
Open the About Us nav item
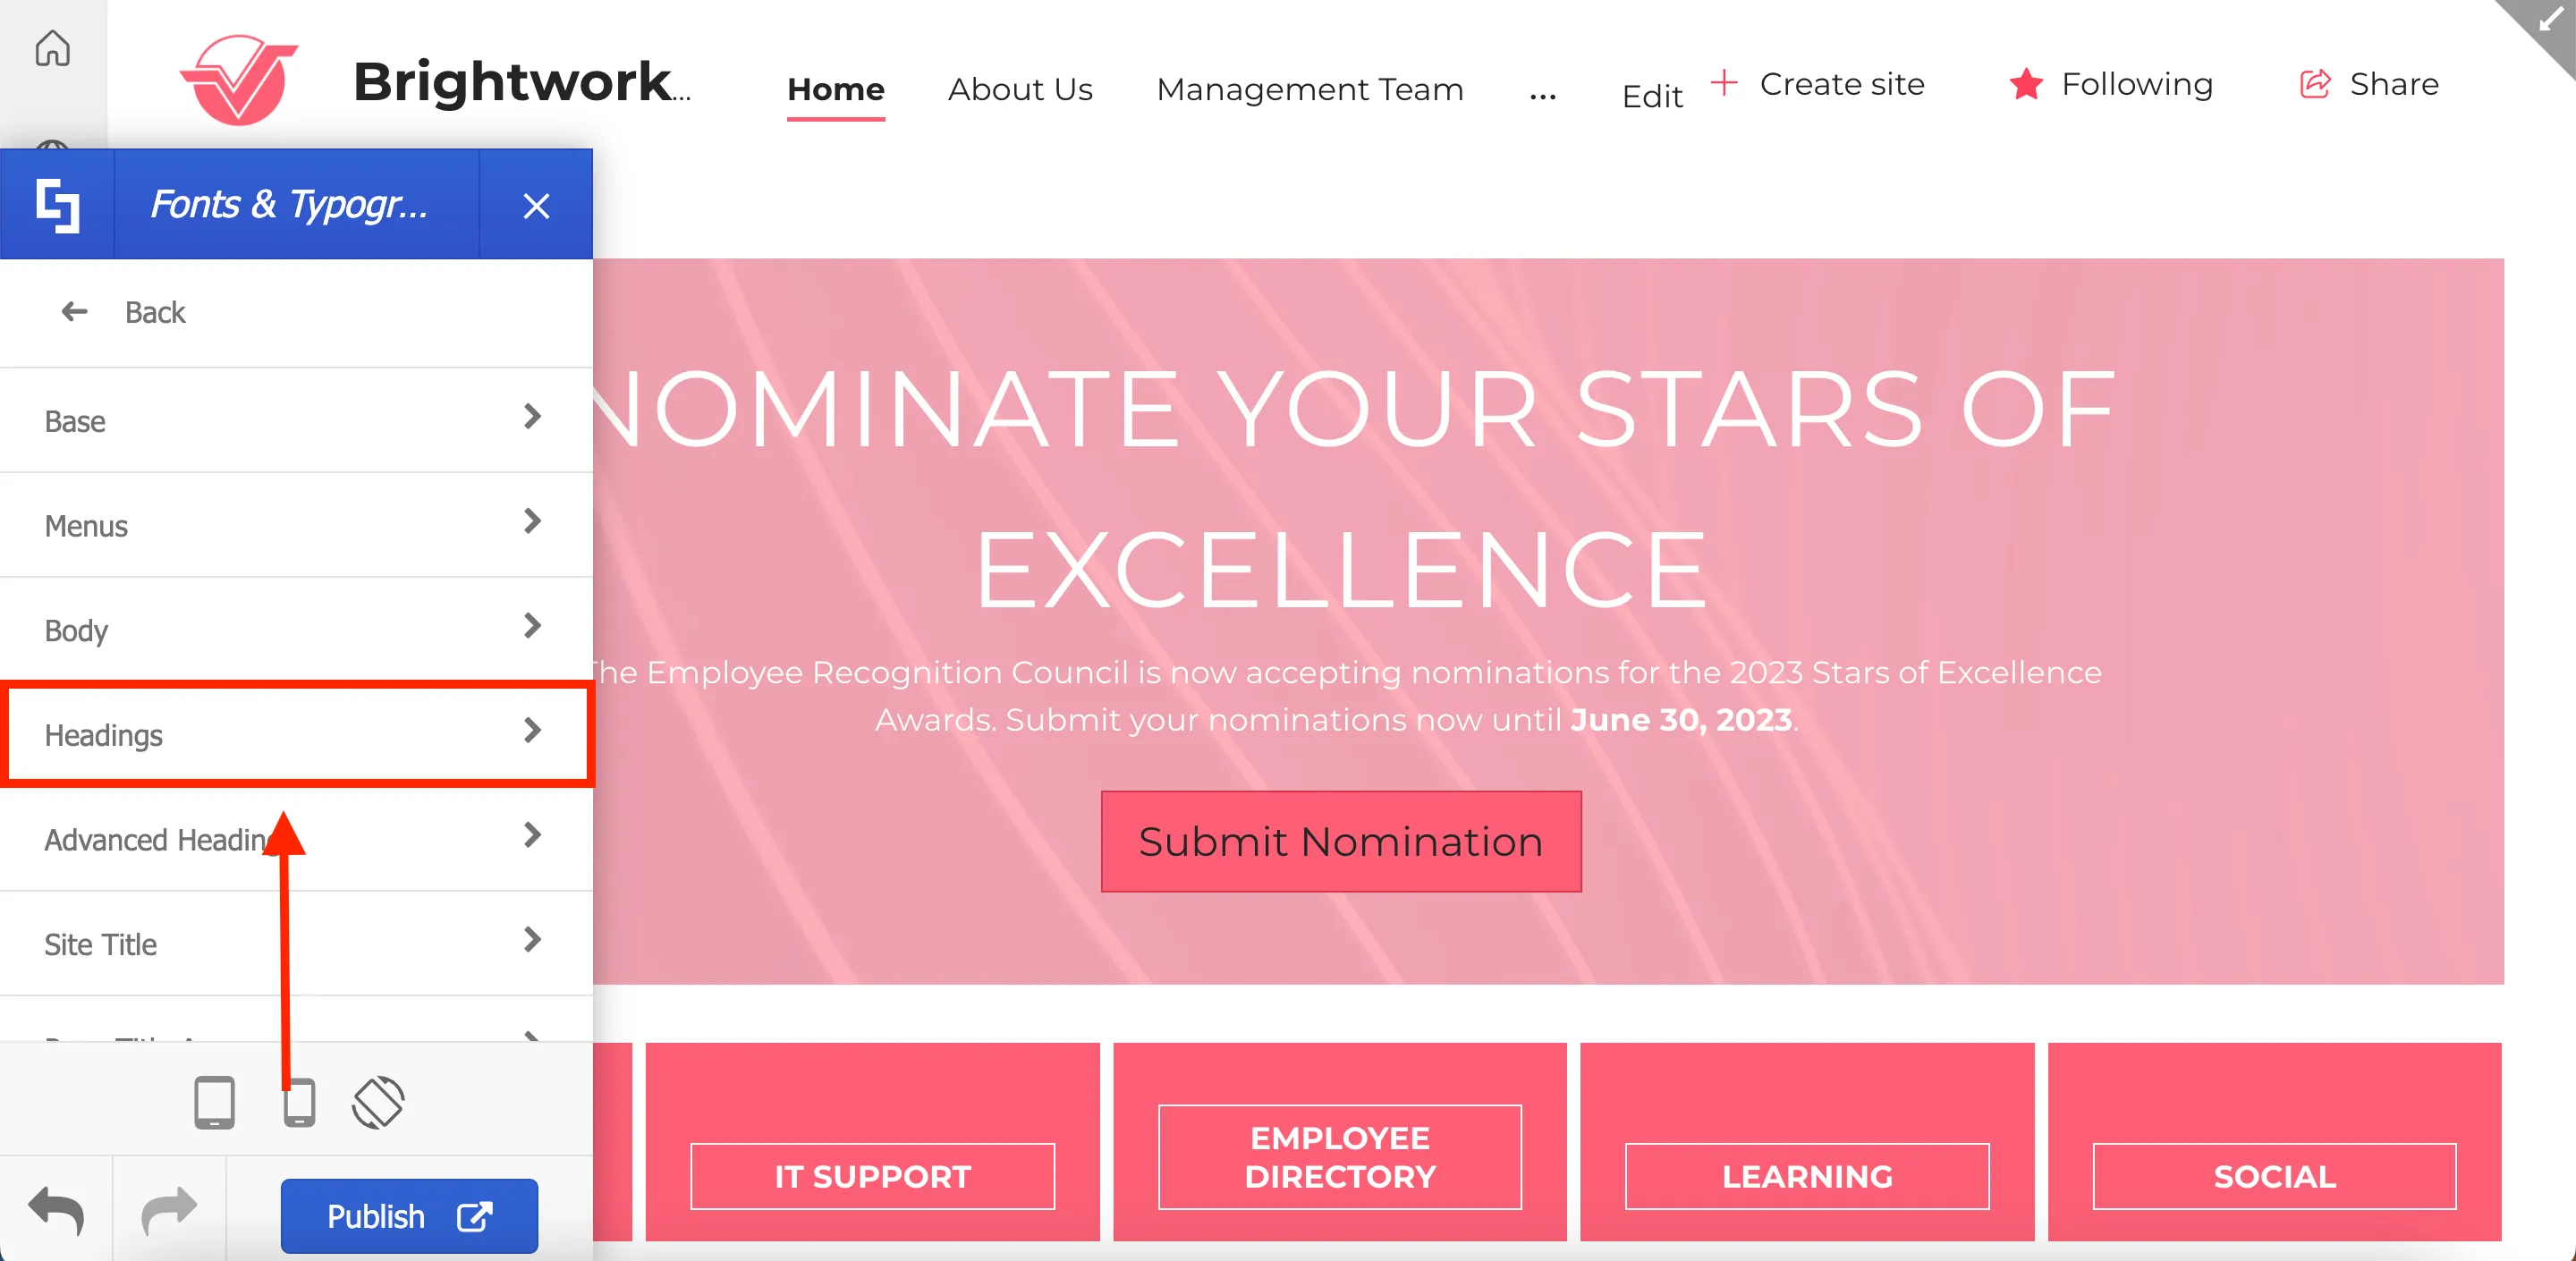click(x=1020, y=90)
